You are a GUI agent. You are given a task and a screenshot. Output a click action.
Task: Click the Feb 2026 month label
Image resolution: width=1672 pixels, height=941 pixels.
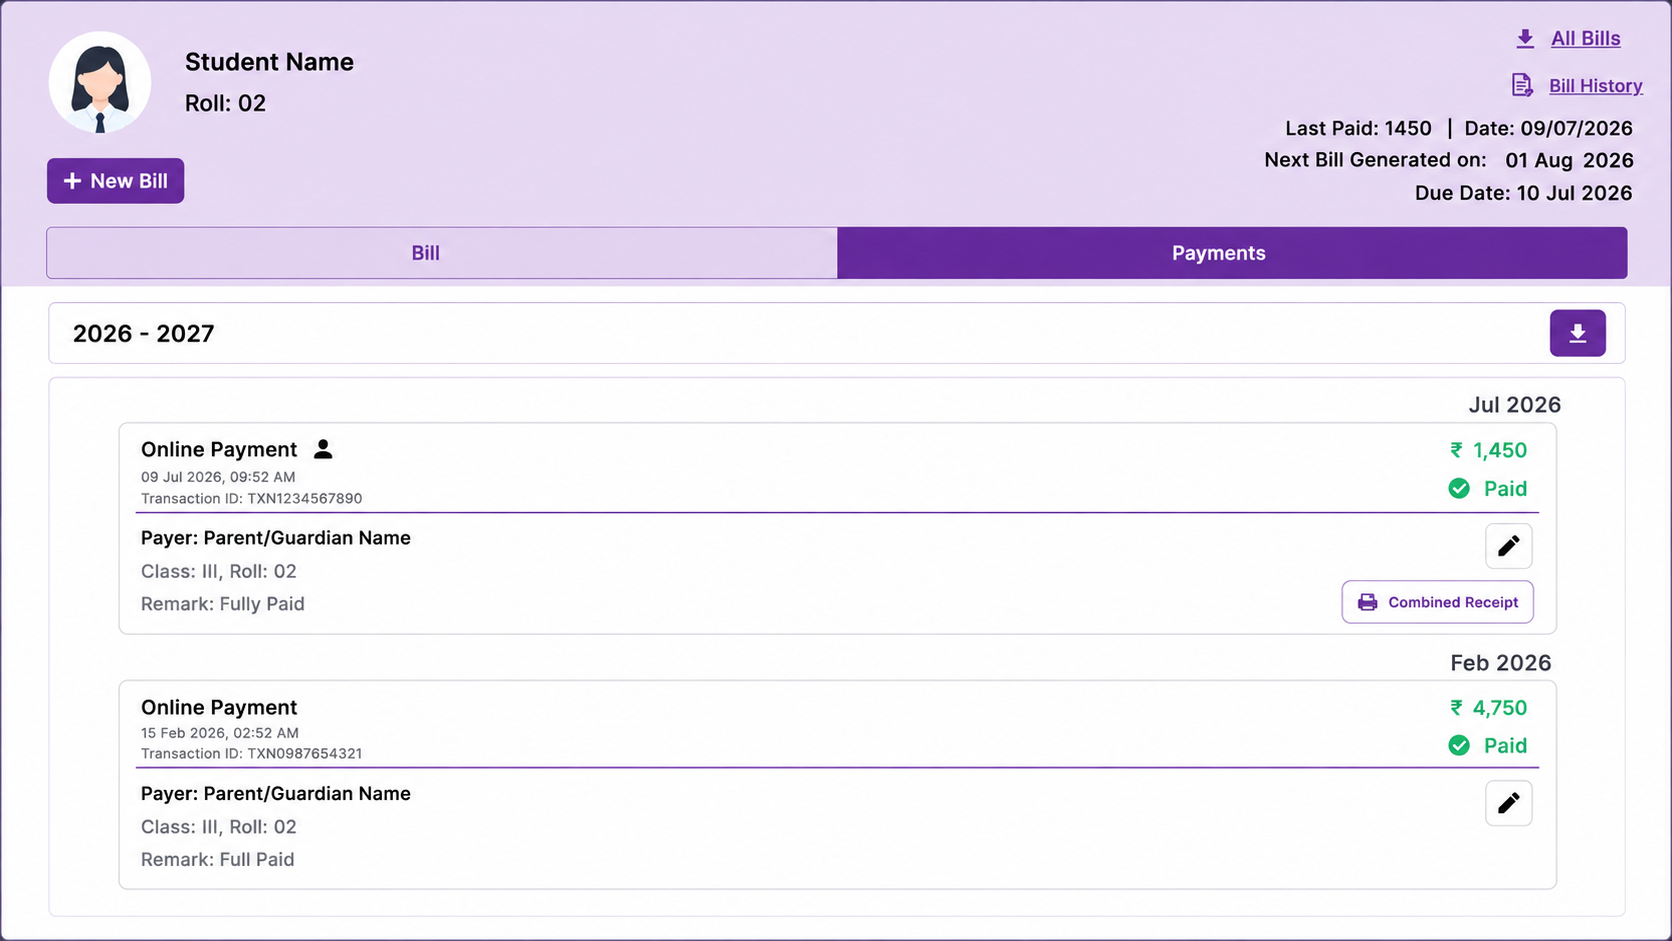pyautogui.click(x=1500, y=663)
